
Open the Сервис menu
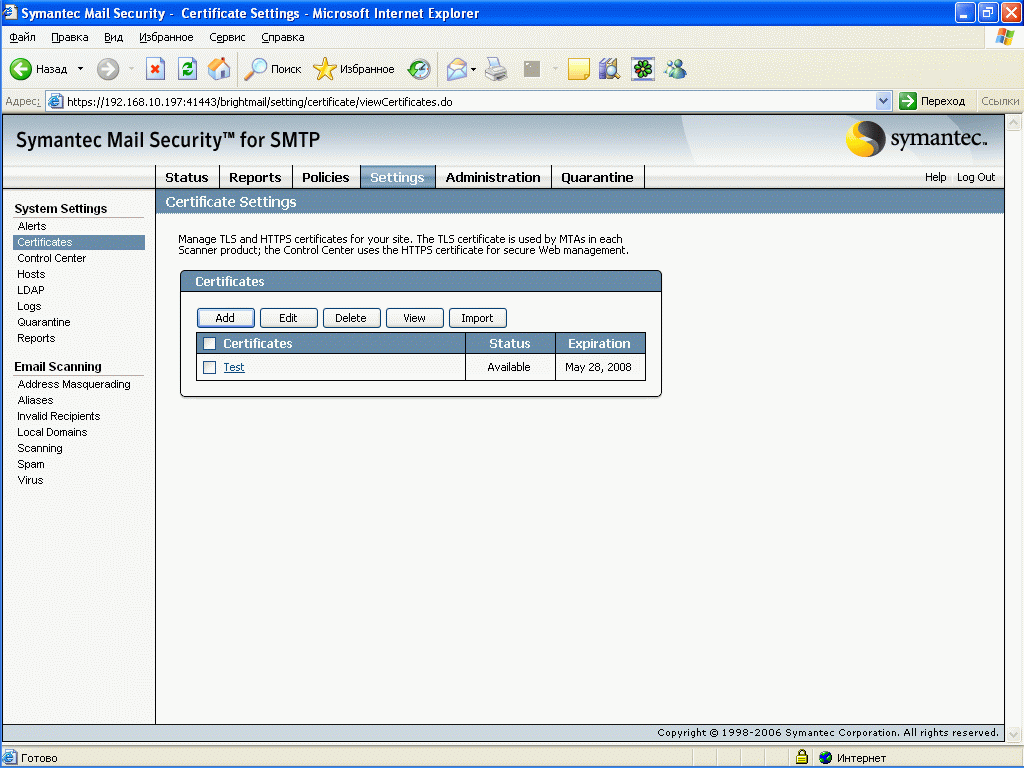tap(227, 37)
